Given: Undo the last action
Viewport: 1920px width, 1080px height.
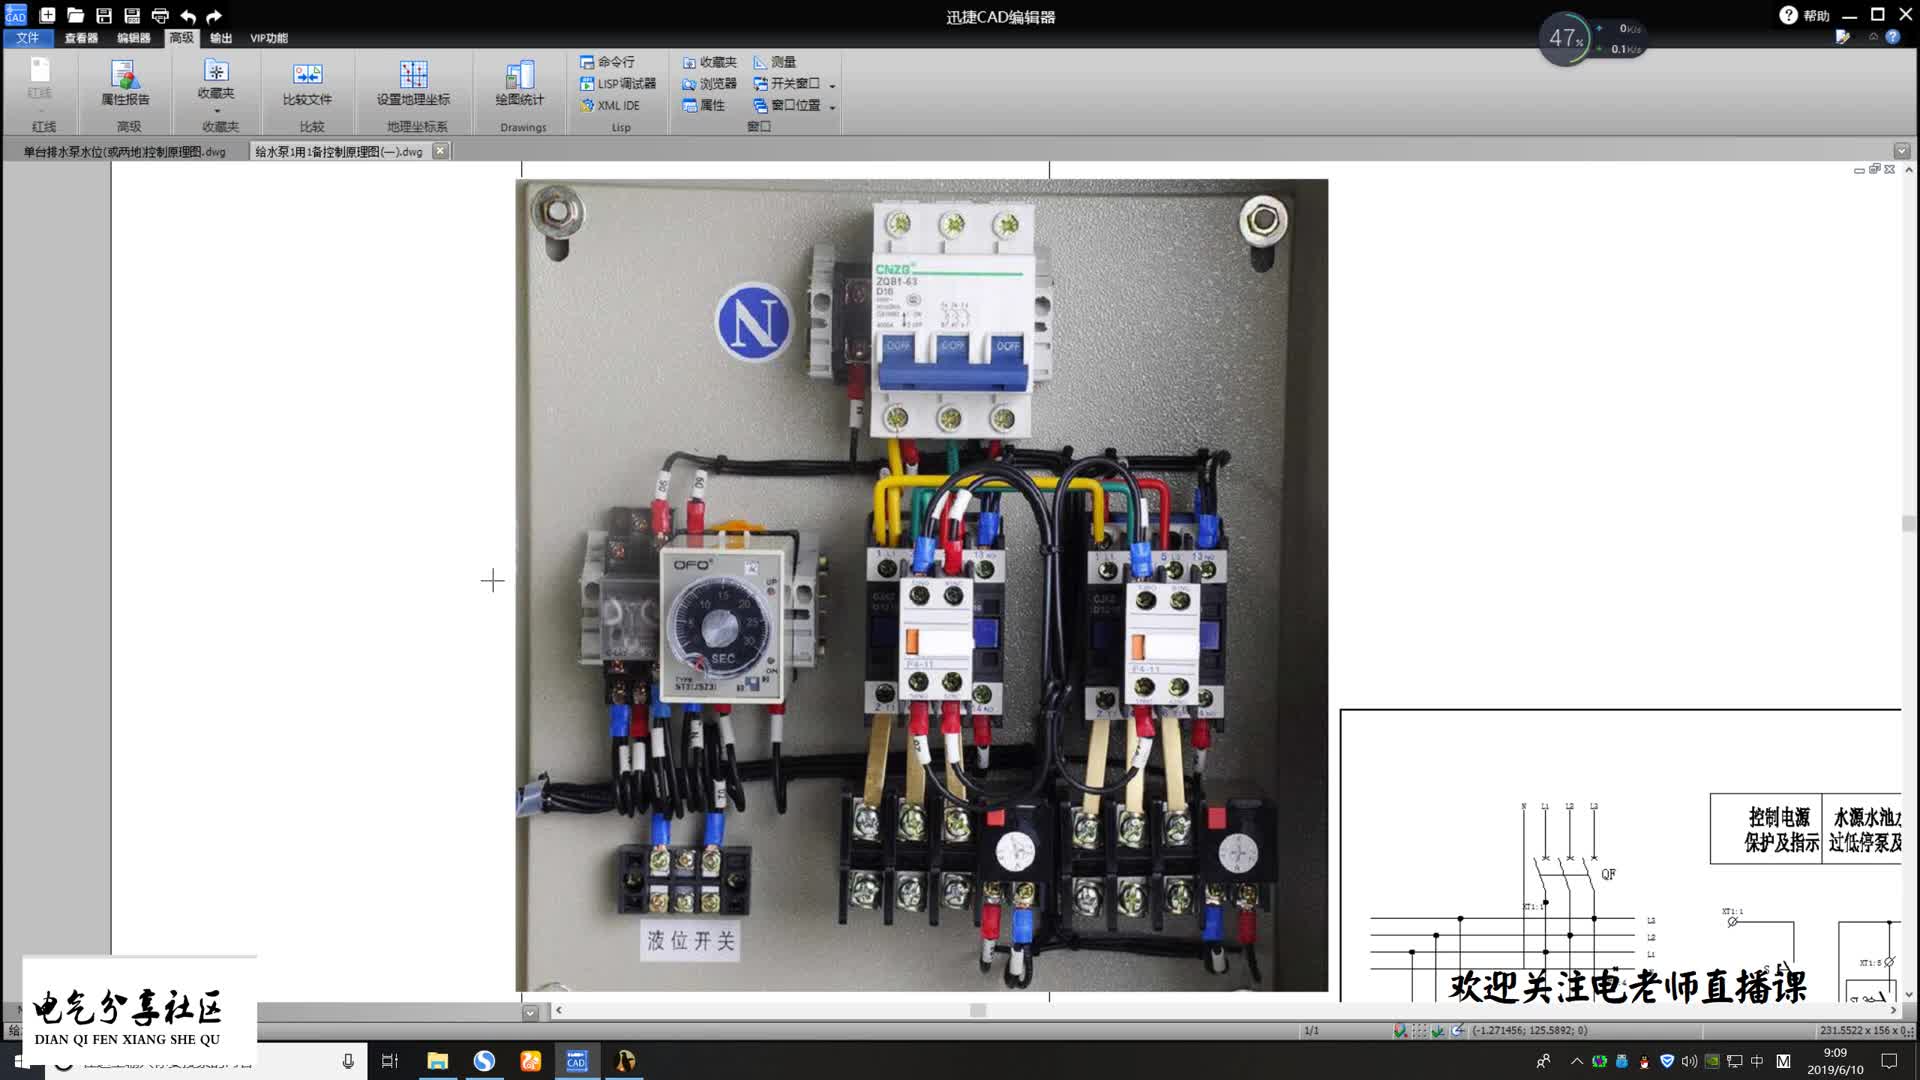Looking at the screenshot, I should (x=187, y=15).
